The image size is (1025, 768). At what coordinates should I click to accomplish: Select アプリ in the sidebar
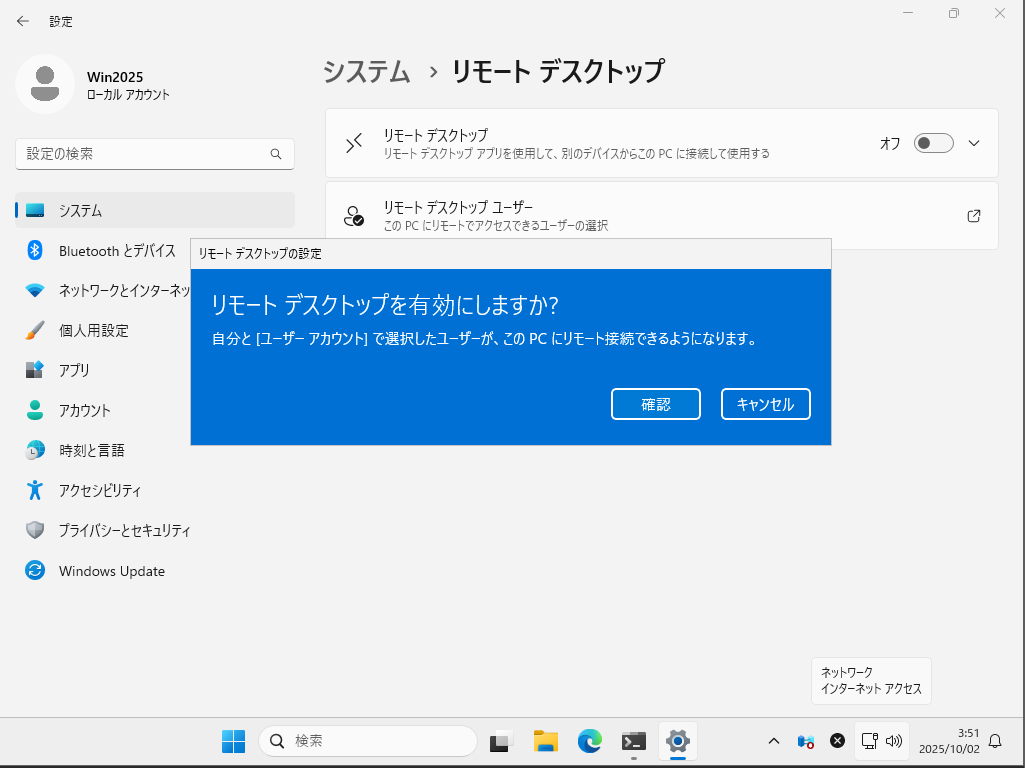pos(74,370)
